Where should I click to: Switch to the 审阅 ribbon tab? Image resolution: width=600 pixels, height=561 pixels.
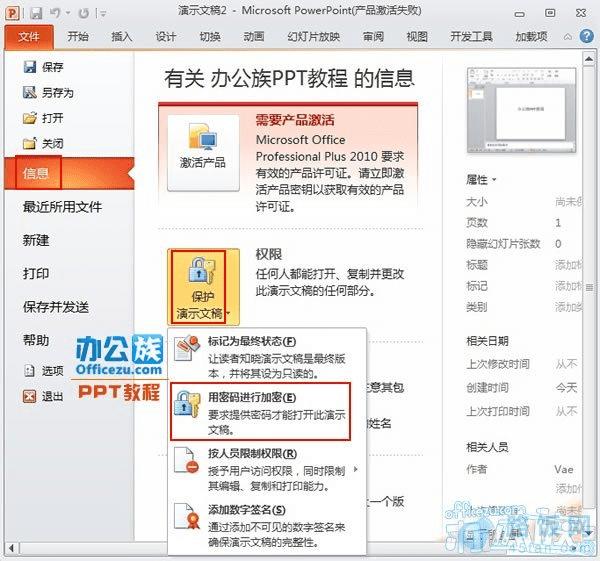tap(373, 37)
